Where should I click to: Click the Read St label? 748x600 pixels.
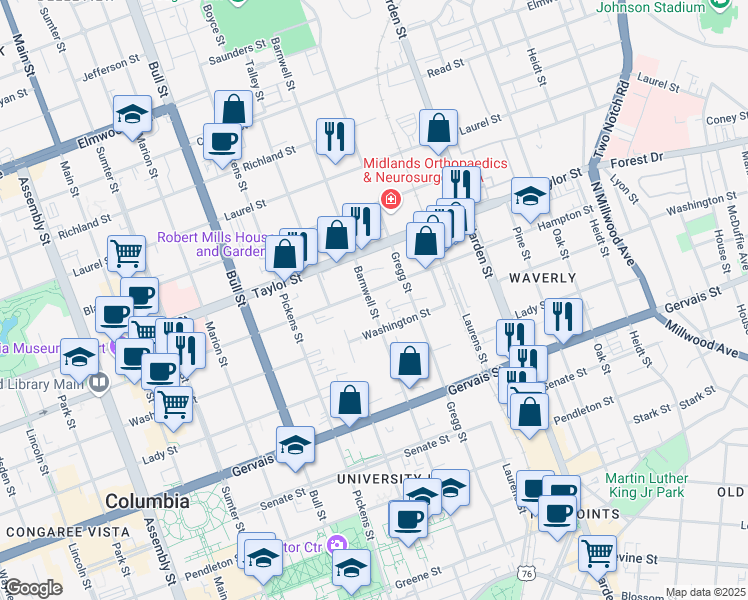(445, 68)
